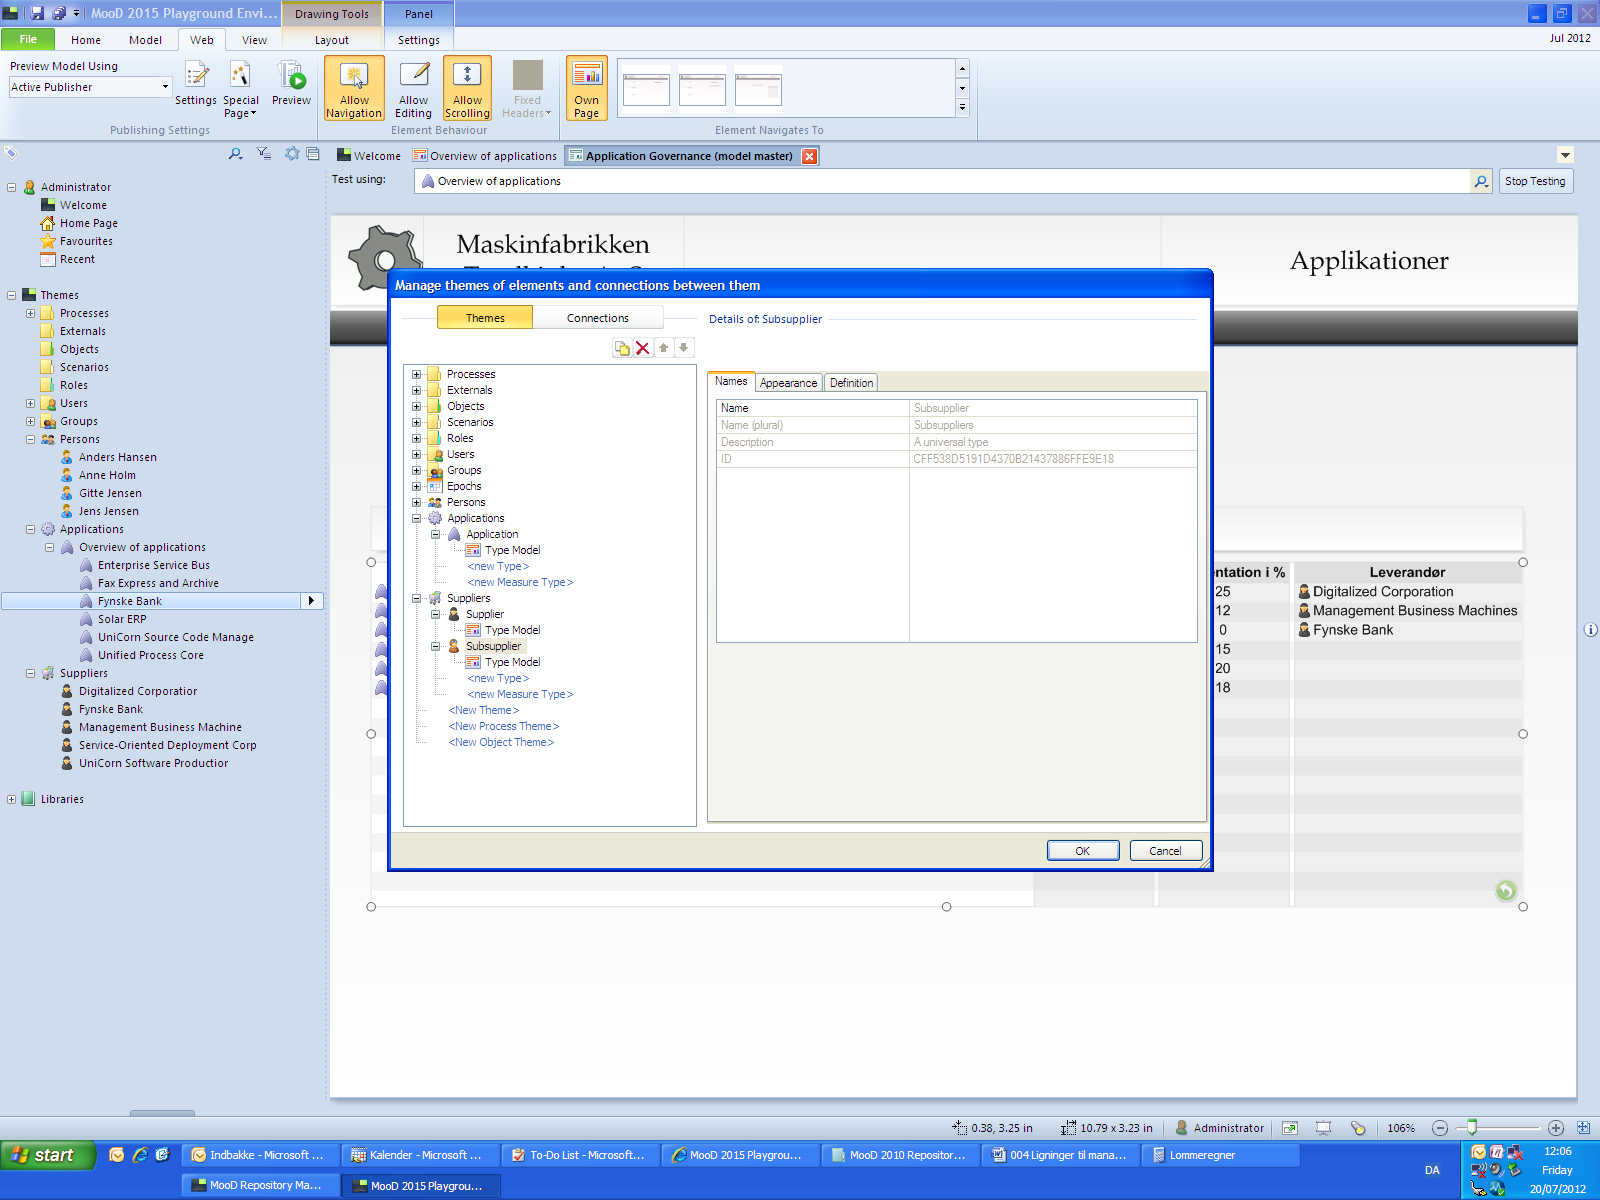Collapse the Suppliers node in dialog tree
Image resolution: width=1600 pixels, height=1200 pixels.
(417, 598)
